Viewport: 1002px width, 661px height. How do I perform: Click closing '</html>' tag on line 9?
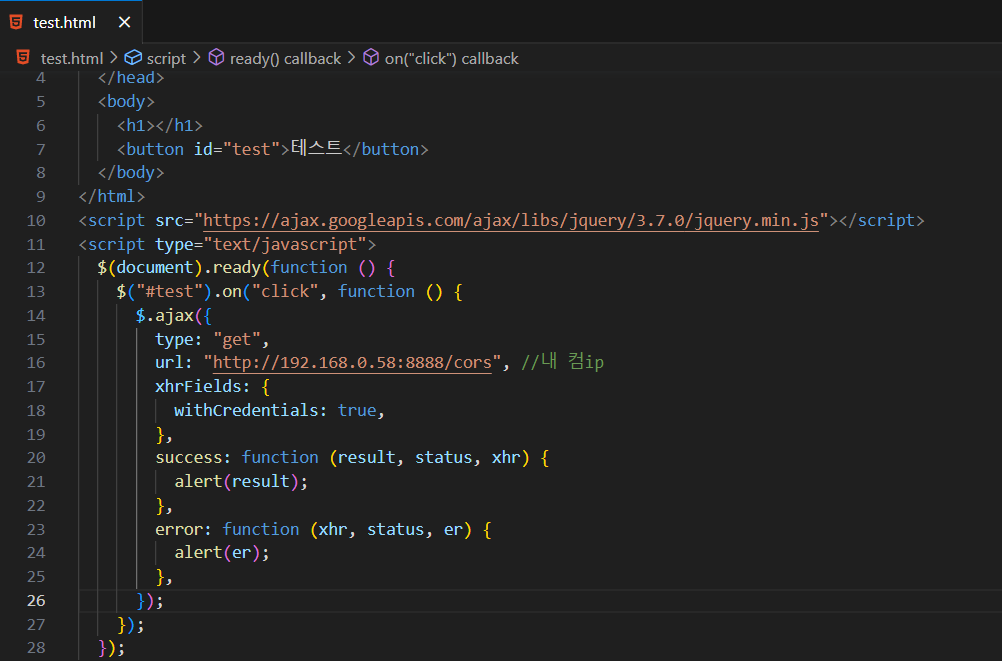pyautogui.click(x=112, y=196)
